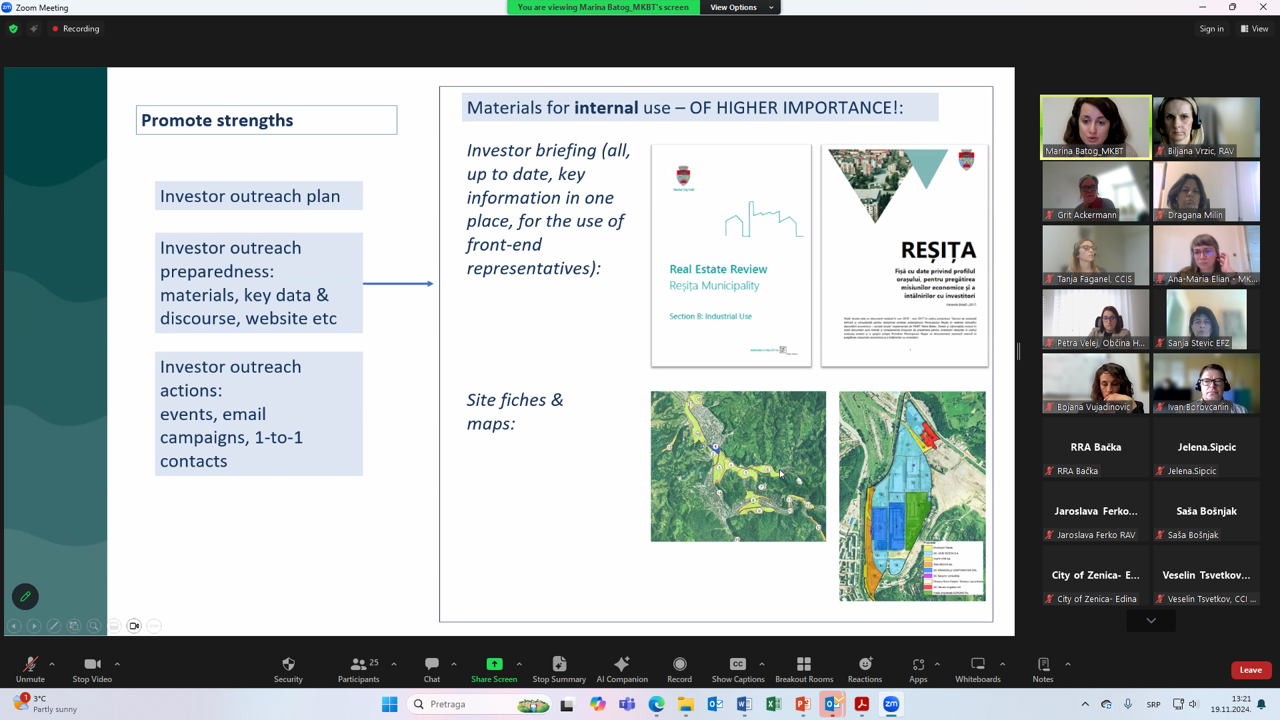Screen dimensions: 1280x720
Task: Click the green encryption shield icon
Action: 13,29
